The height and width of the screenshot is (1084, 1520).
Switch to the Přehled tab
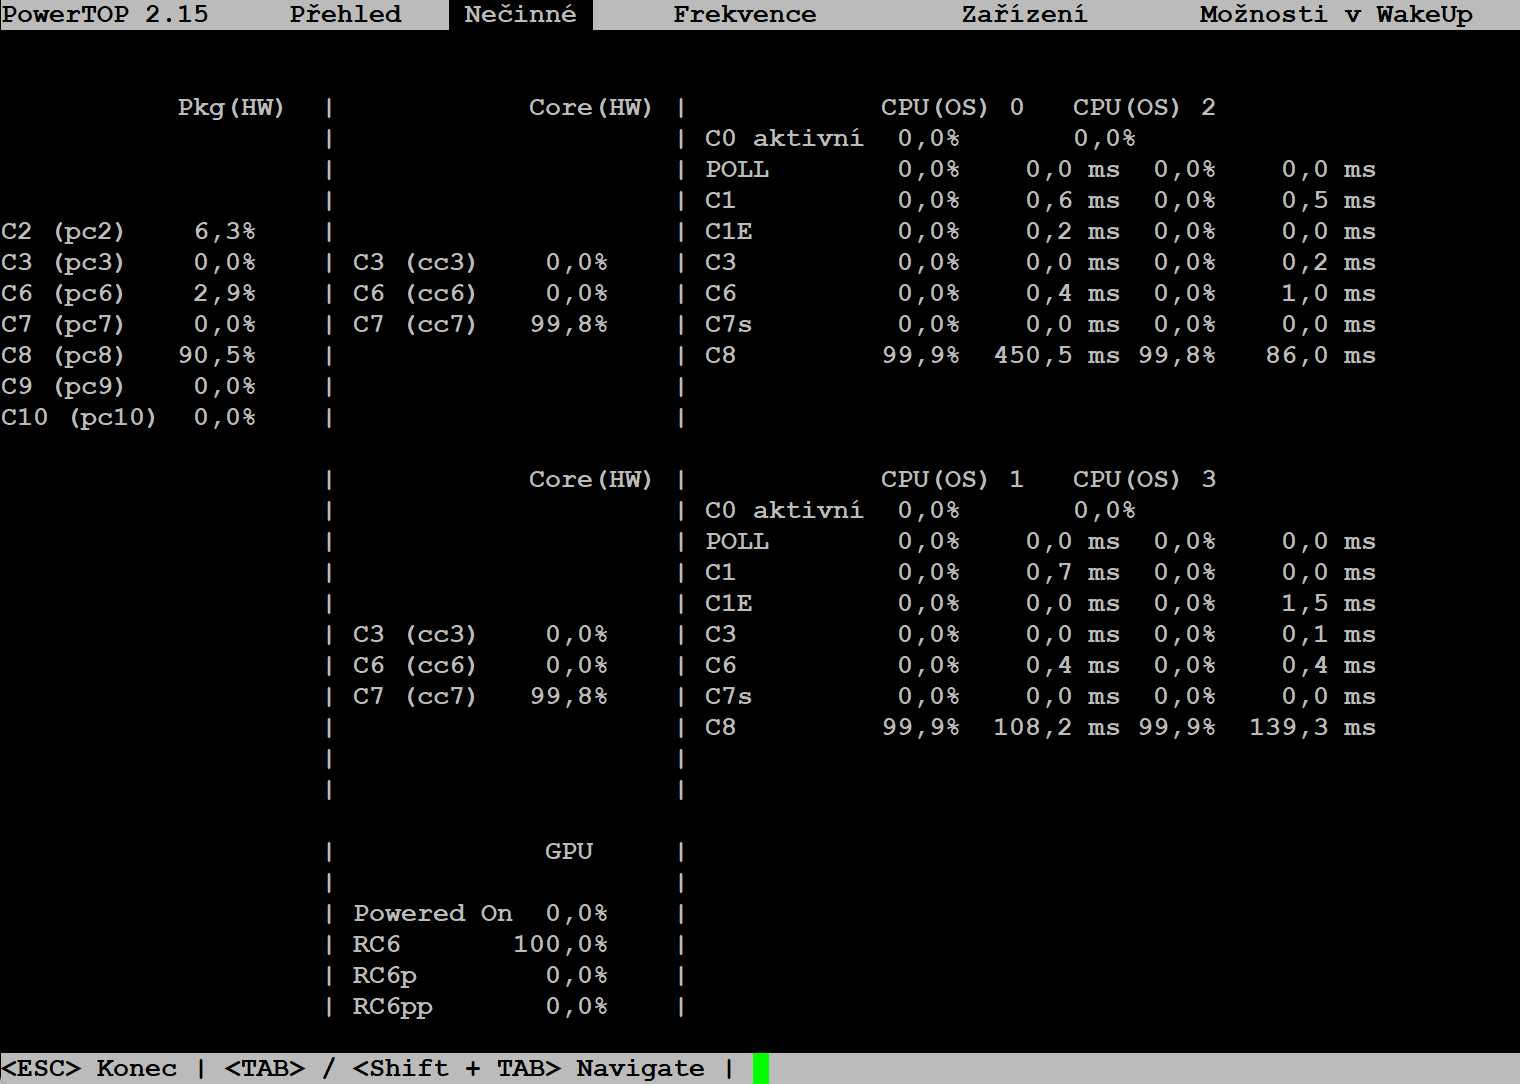point(345,15)
